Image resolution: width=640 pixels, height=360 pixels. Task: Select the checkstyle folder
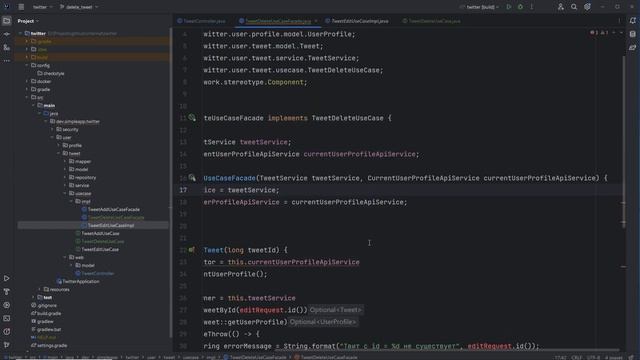pos(51,73)
